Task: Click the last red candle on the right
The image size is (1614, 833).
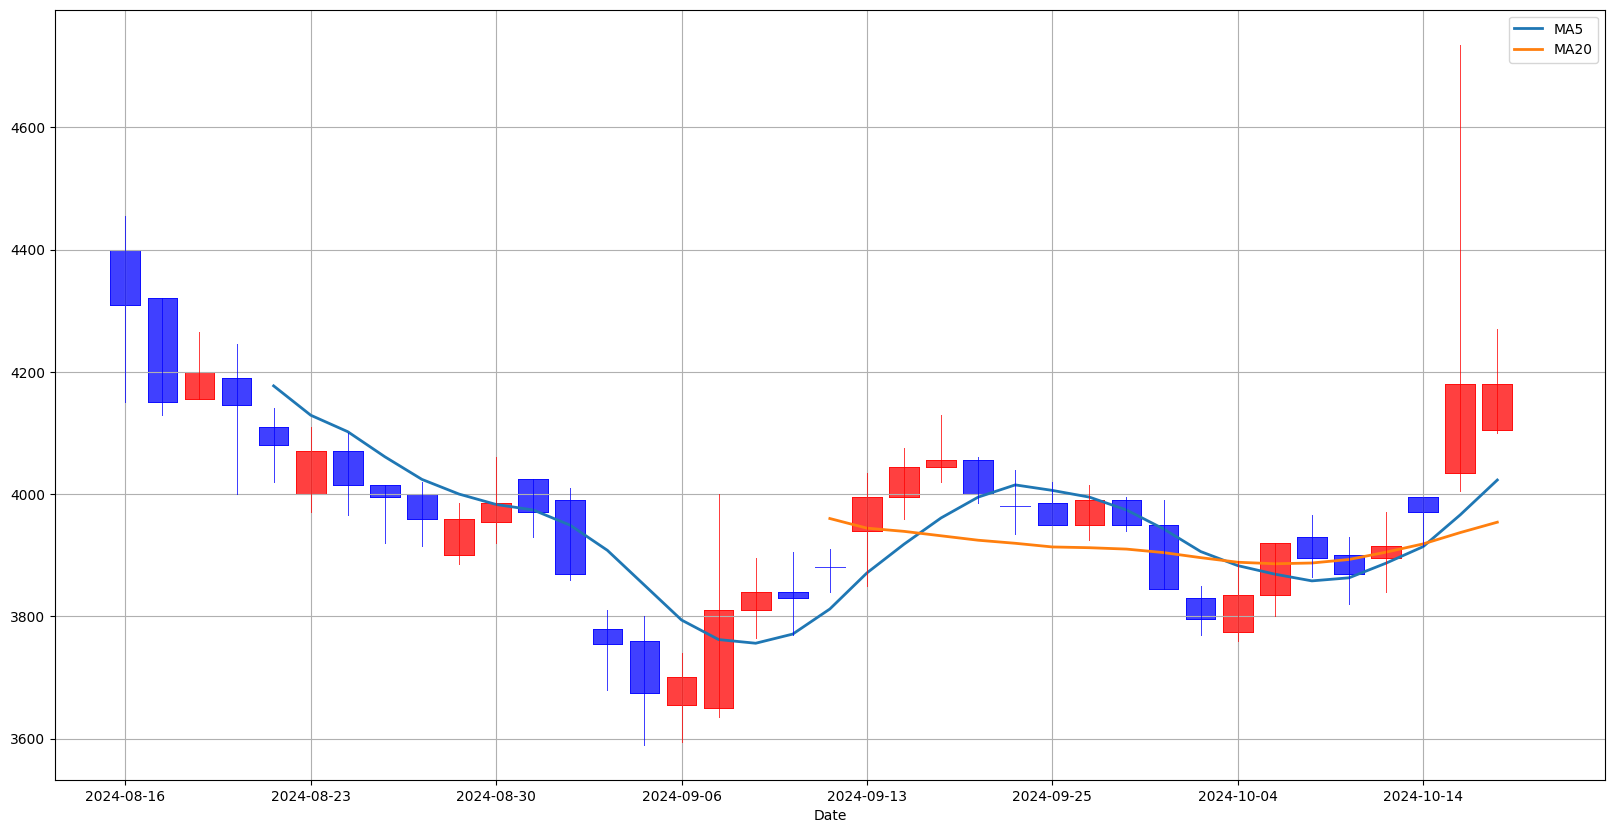Action: point(1497,407)
